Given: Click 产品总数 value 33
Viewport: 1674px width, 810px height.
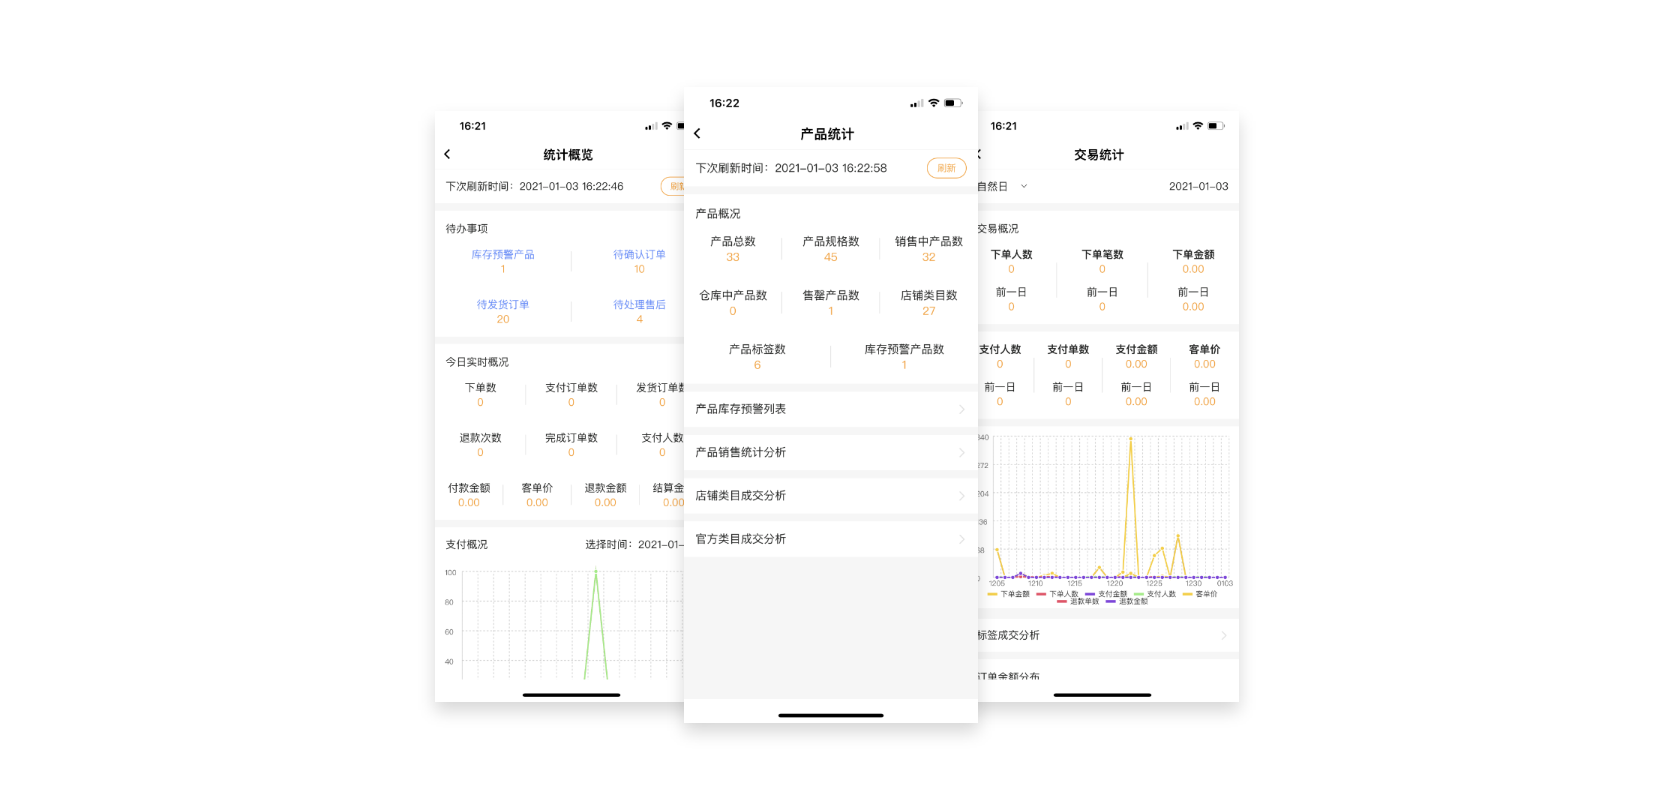Looking at the screenshot, I should (x=733, y=257).
